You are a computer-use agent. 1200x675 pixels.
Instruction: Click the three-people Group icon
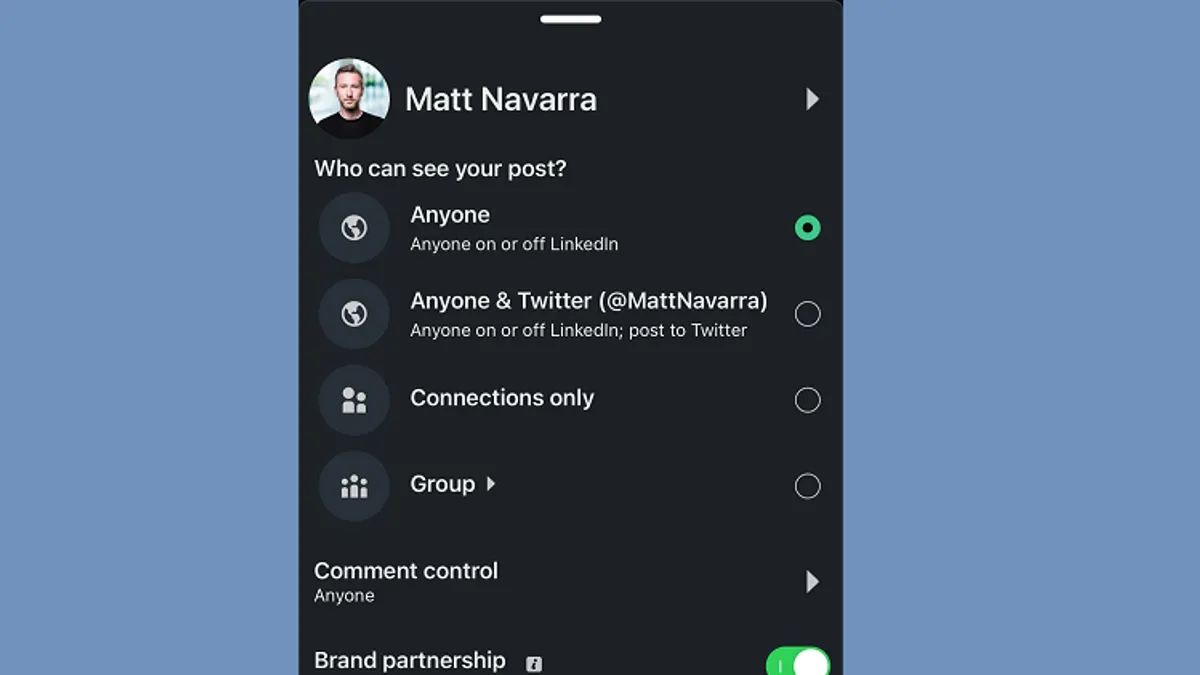pos(353,486)
